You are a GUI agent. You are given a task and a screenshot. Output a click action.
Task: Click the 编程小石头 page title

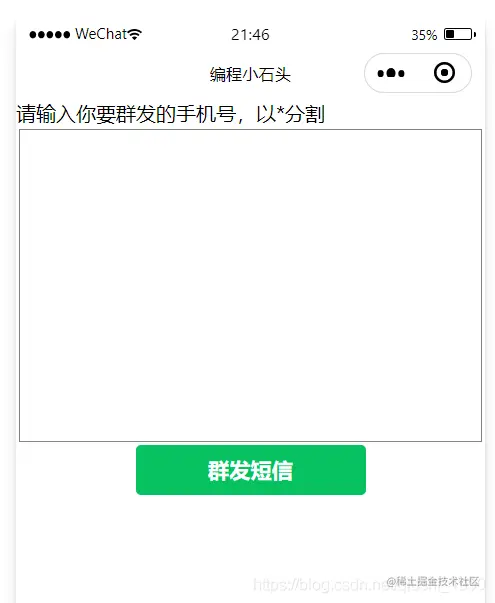[x=250, y=74]
